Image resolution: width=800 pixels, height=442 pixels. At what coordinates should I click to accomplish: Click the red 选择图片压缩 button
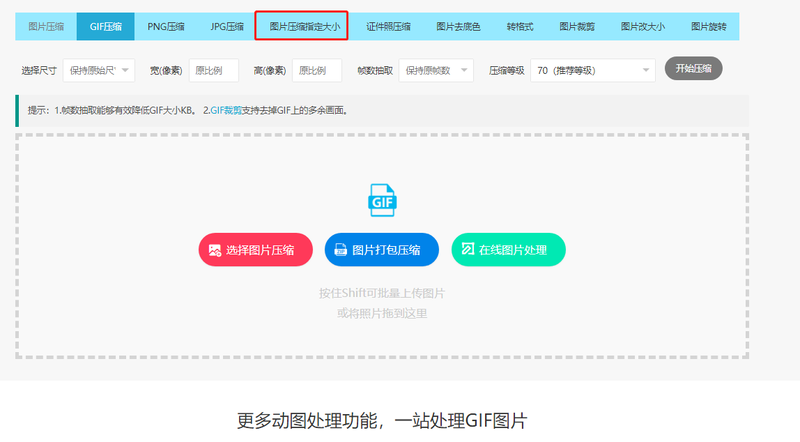[x=256, y=250]
